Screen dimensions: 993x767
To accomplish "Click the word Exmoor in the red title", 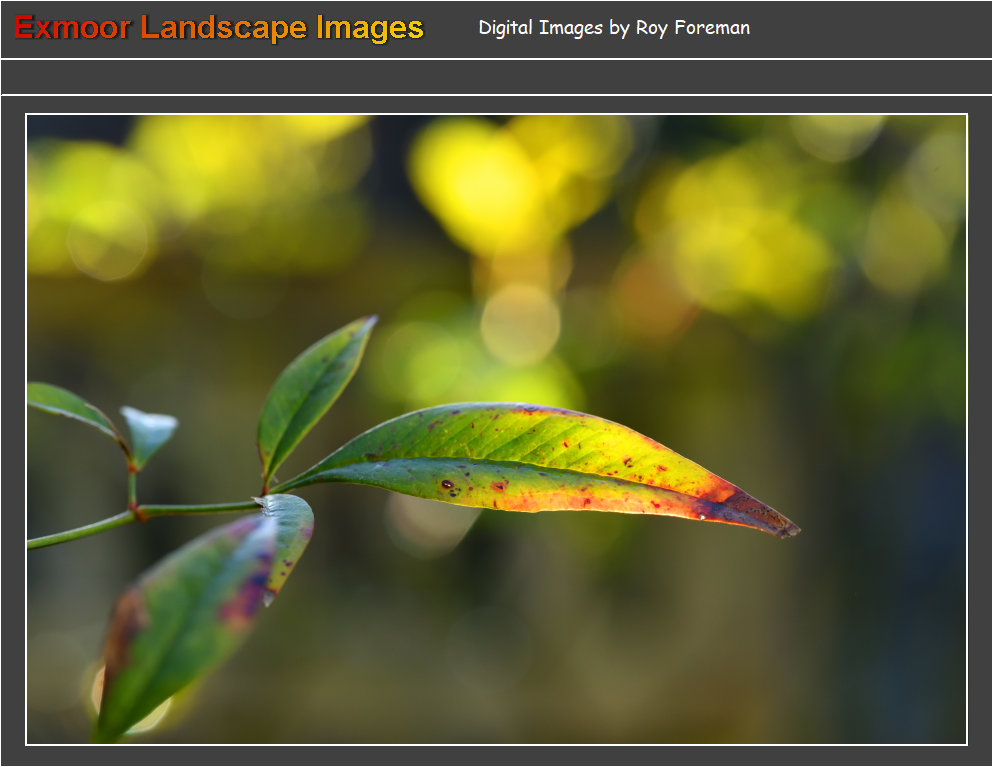I will click(72, 28).
